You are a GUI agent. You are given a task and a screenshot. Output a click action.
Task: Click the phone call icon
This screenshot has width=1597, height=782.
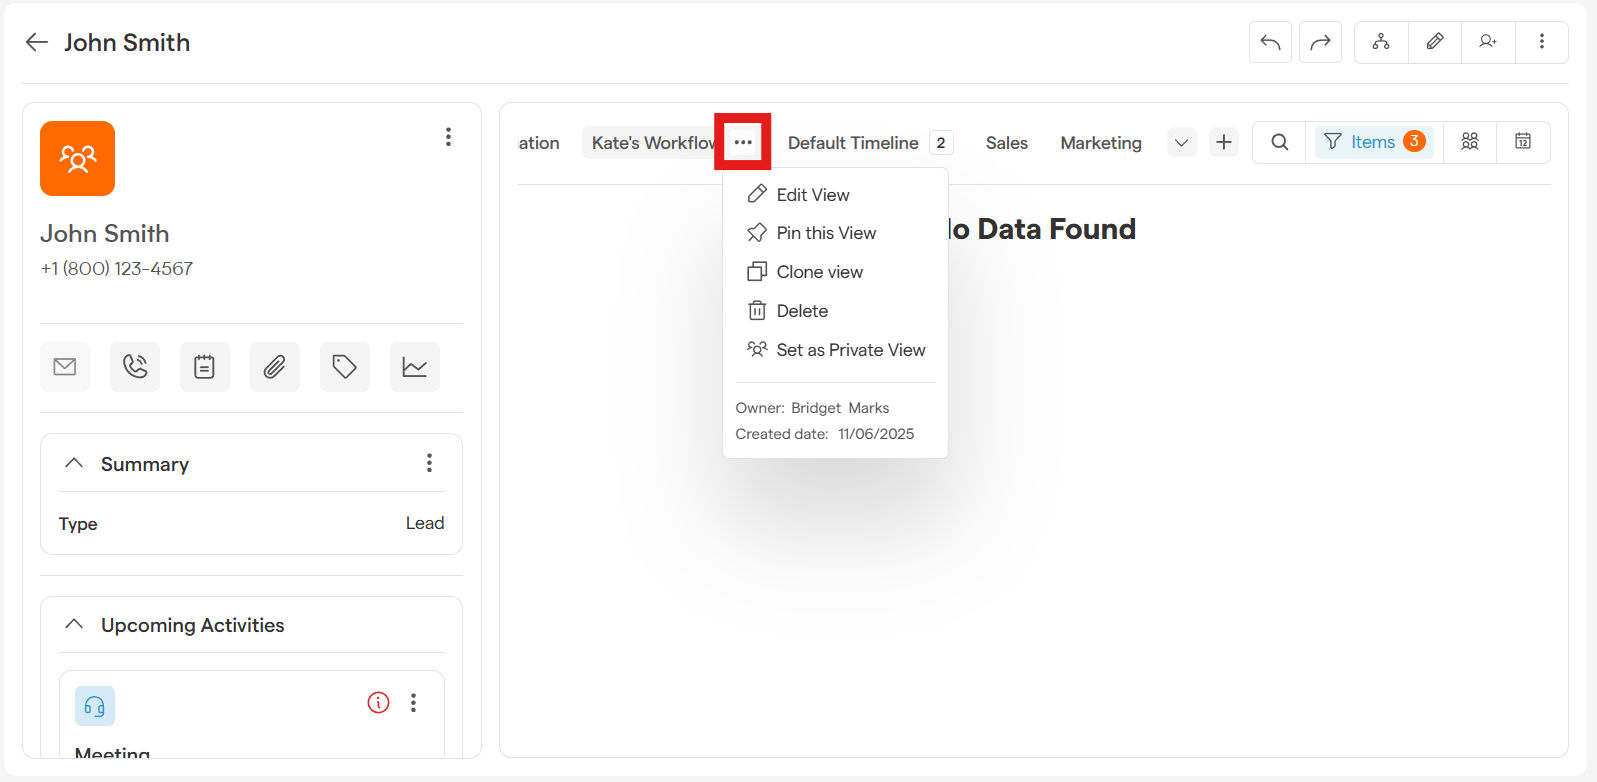point(135,367)
